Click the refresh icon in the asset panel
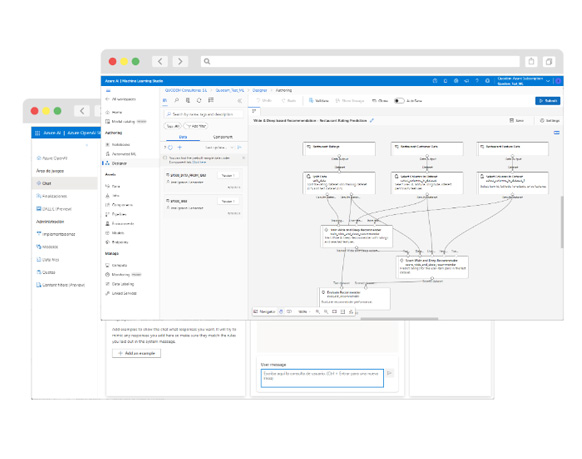Viewport: 582px width, 459px height. coord(199,100)
